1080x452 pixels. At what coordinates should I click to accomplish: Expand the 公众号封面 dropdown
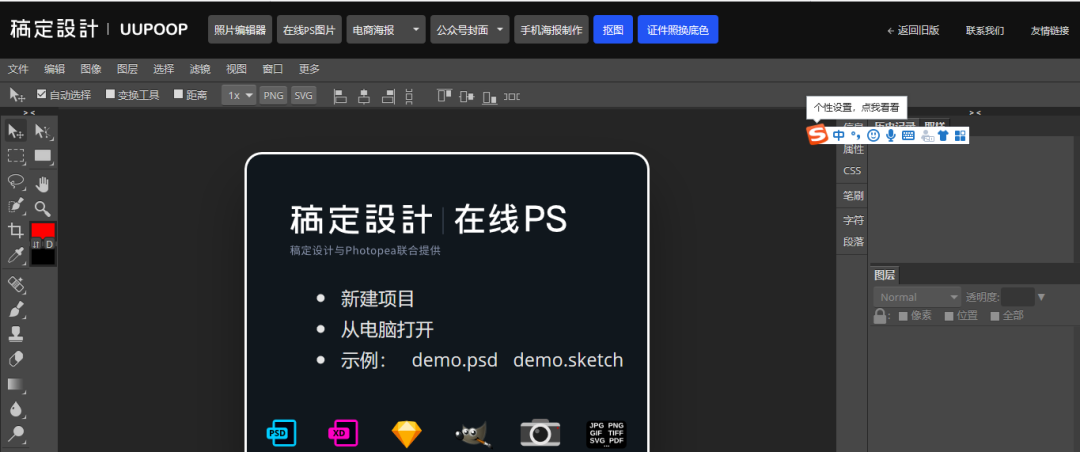click(499, 30)
